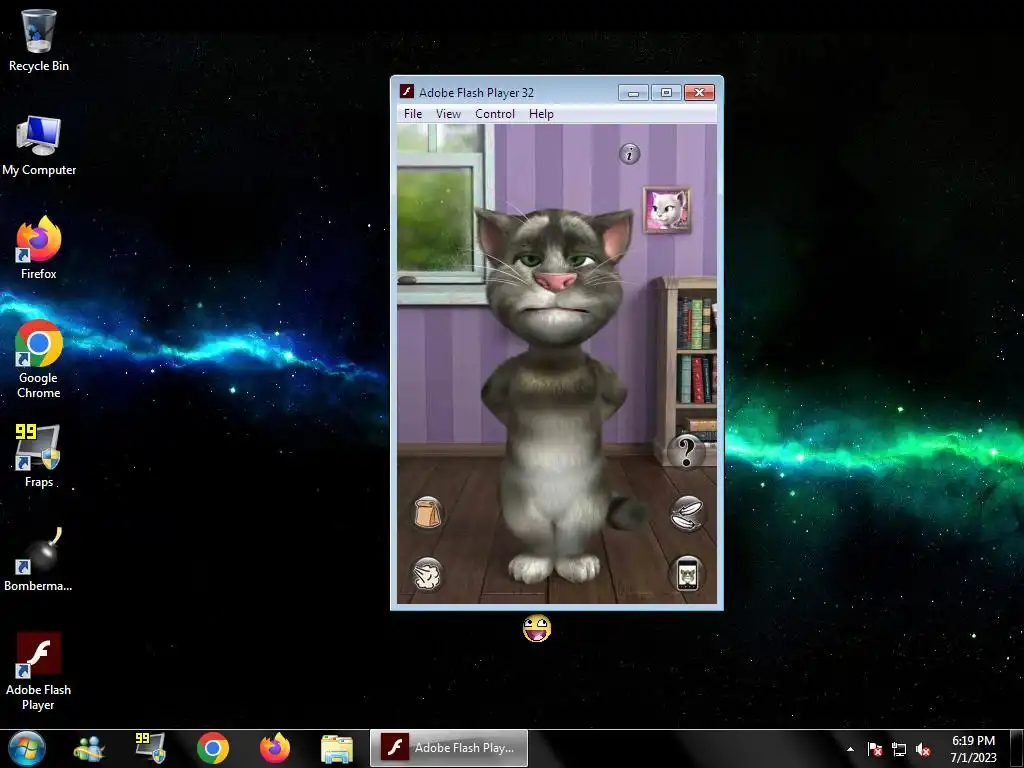Click the Flash icon in the title bar
This screenshot has height=768, width=1024.
(407, 91)
